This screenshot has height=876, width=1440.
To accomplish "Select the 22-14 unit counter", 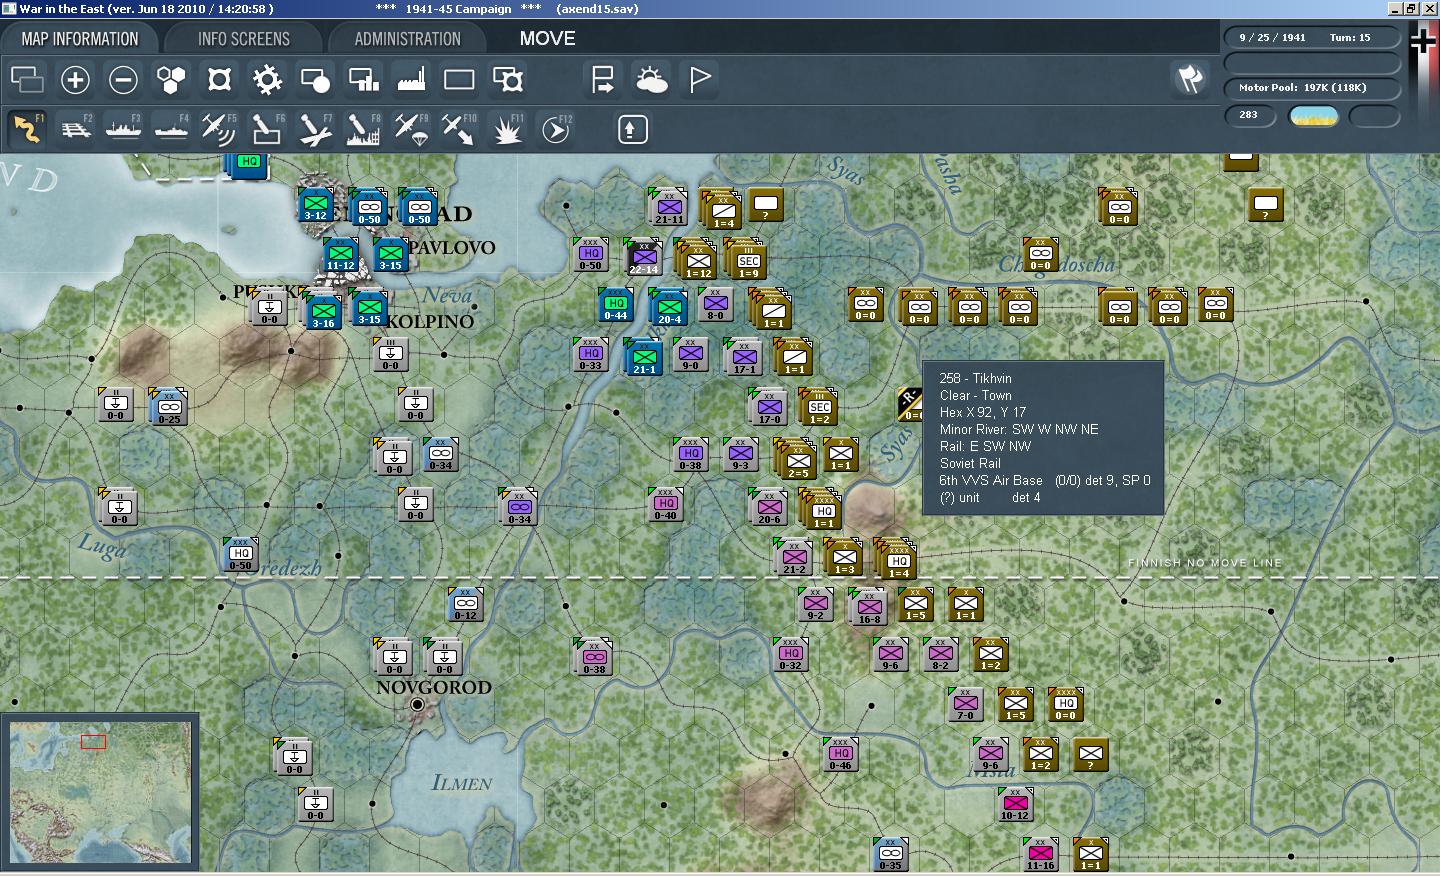I will 644,258.
